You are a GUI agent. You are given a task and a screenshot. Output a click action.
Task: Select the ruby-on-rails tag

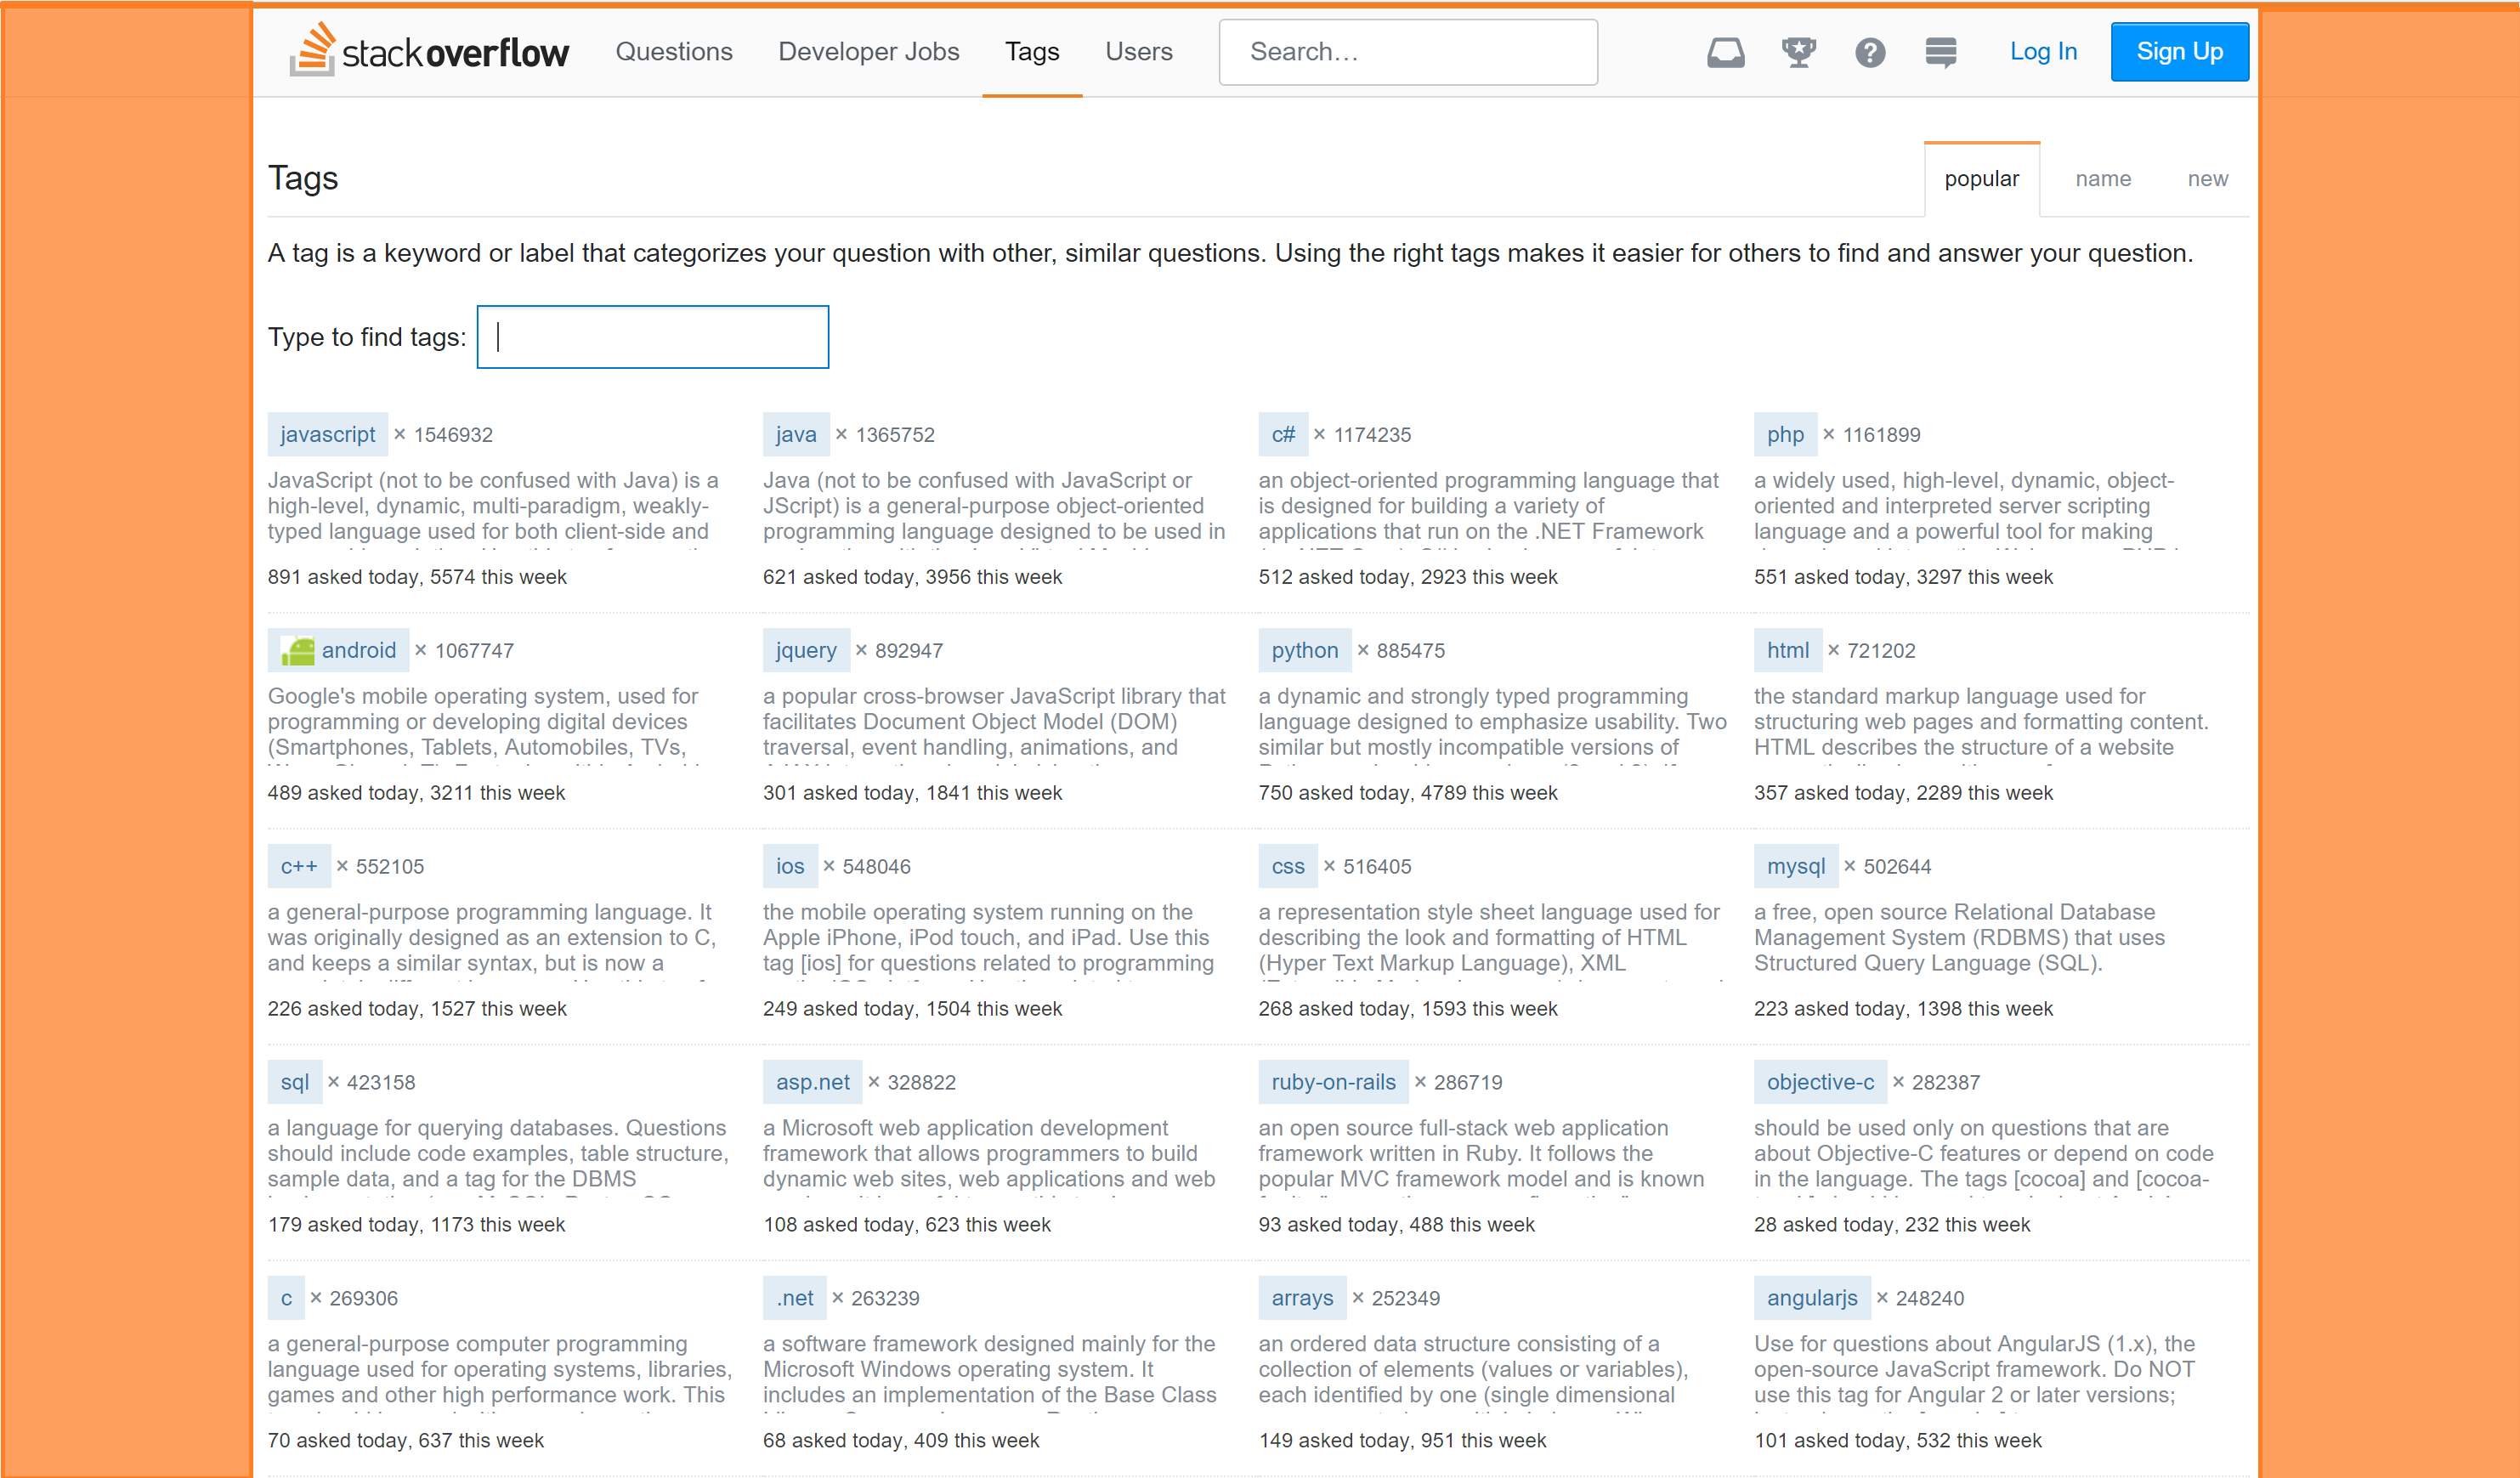click(1332, 1082)
